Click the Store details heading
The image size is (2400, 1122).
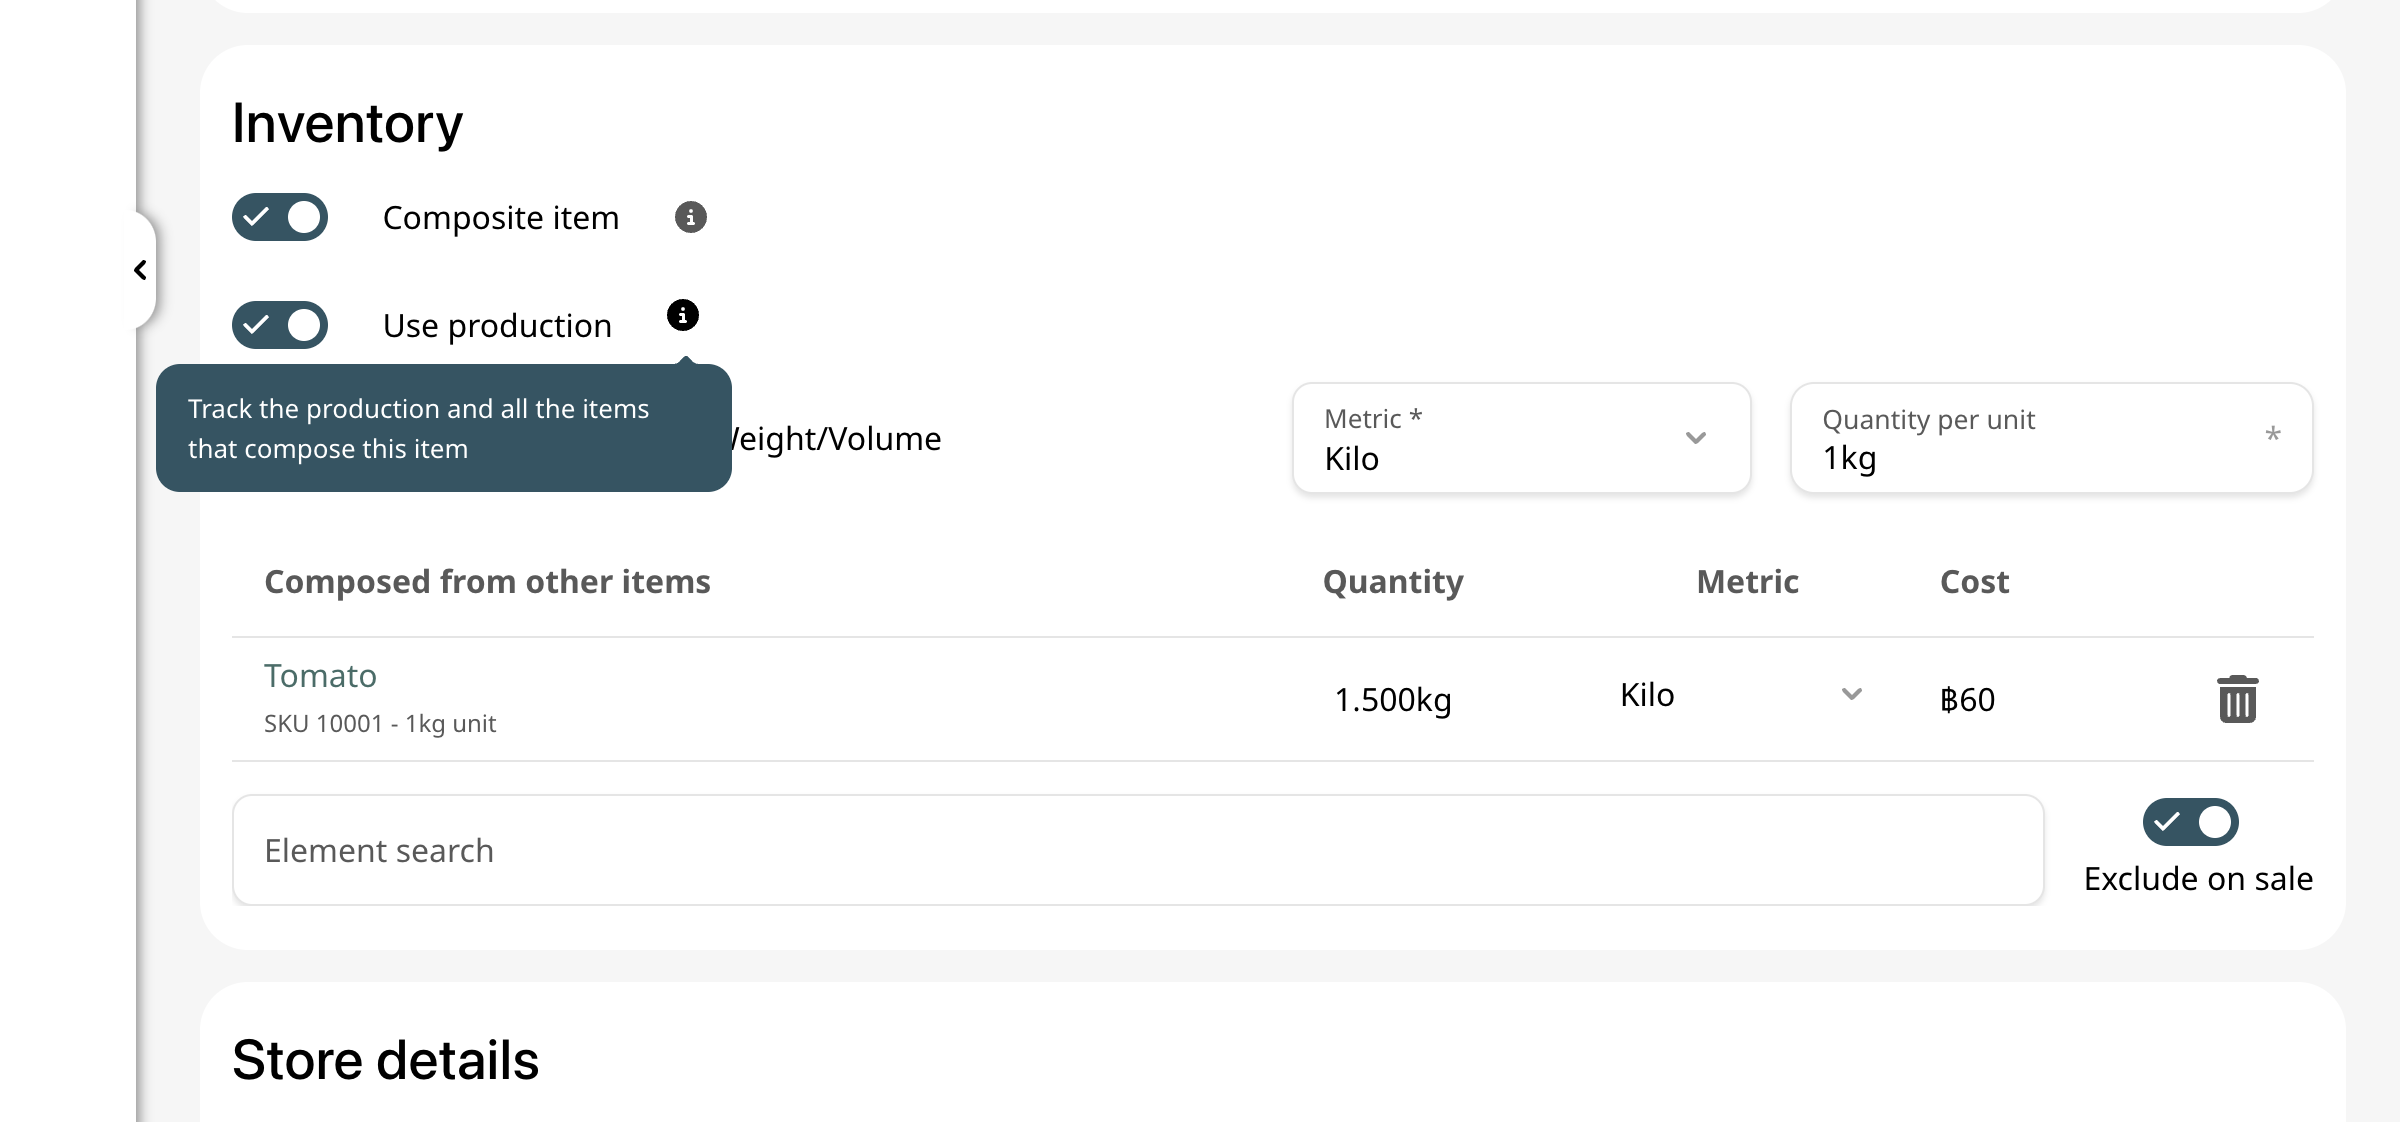pos(385,1060)
